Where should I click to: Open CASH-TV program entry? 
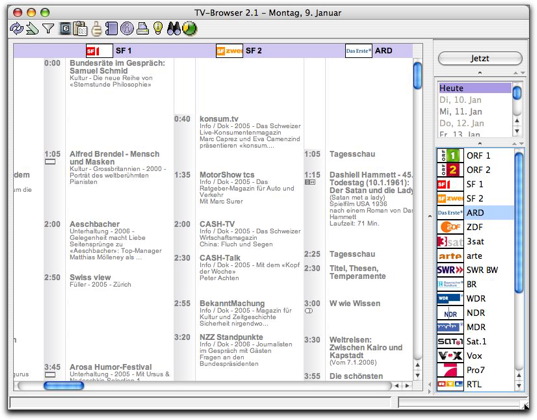coord(250,234)
